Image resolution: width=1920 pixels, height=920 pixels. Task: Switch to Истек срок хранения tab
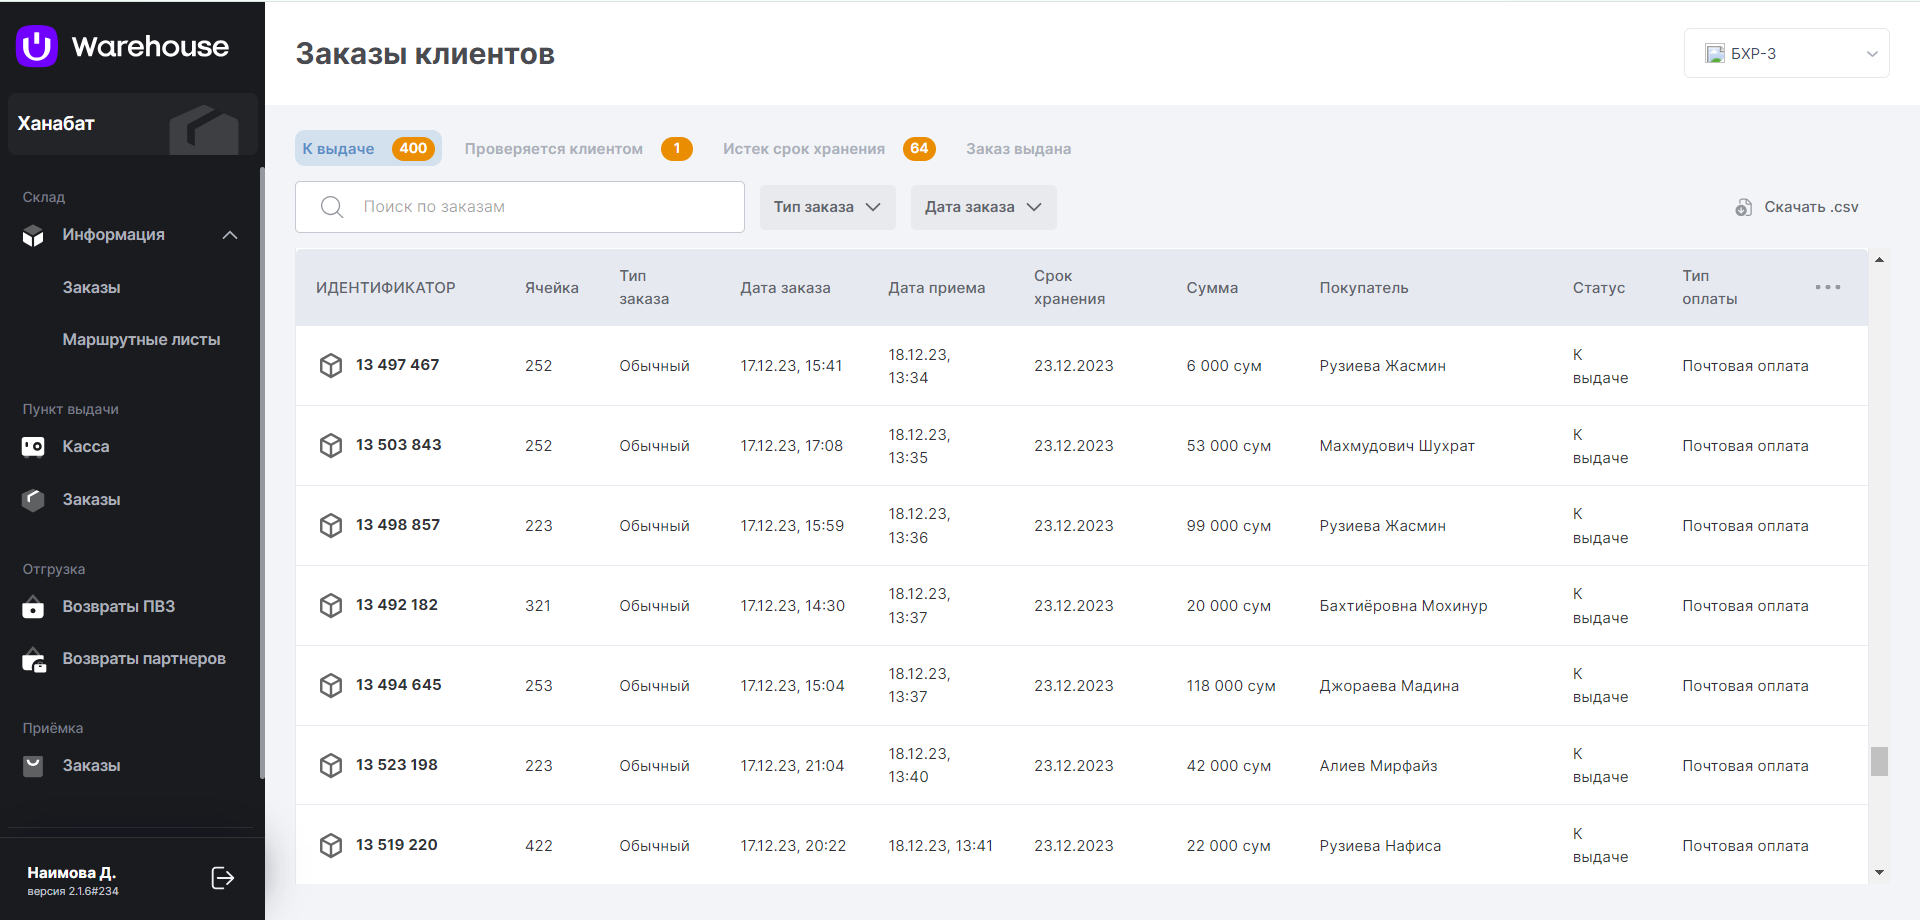[x=804, y=149]
